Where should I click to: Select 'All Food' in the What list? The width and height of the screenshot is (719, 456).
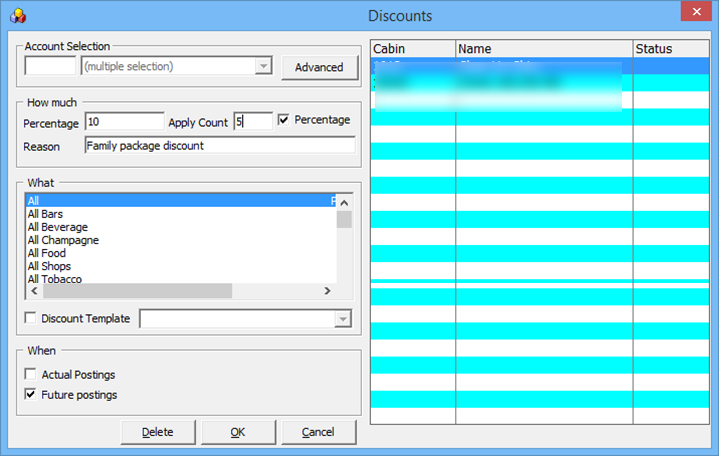point(181,253)
